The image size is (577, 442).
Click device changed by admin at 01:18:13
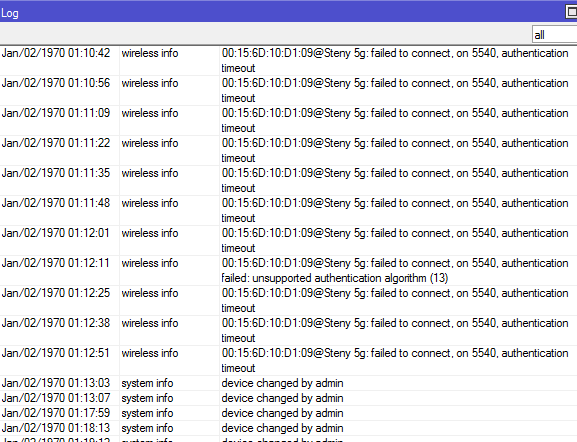[x=282, y=428]
